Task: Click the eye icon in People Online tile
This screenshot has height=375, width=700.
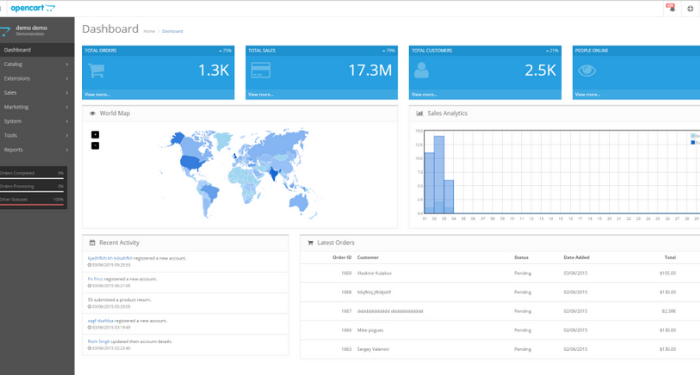Action: click(587, 71)
